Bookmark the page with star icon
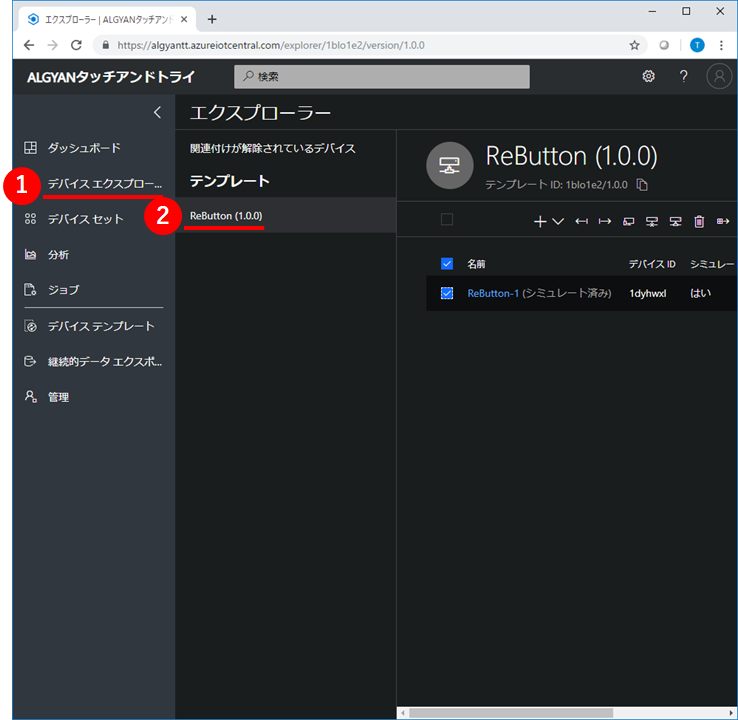This screenshot has height=720, width=738. pyautogui.click(x=634, y=45)
